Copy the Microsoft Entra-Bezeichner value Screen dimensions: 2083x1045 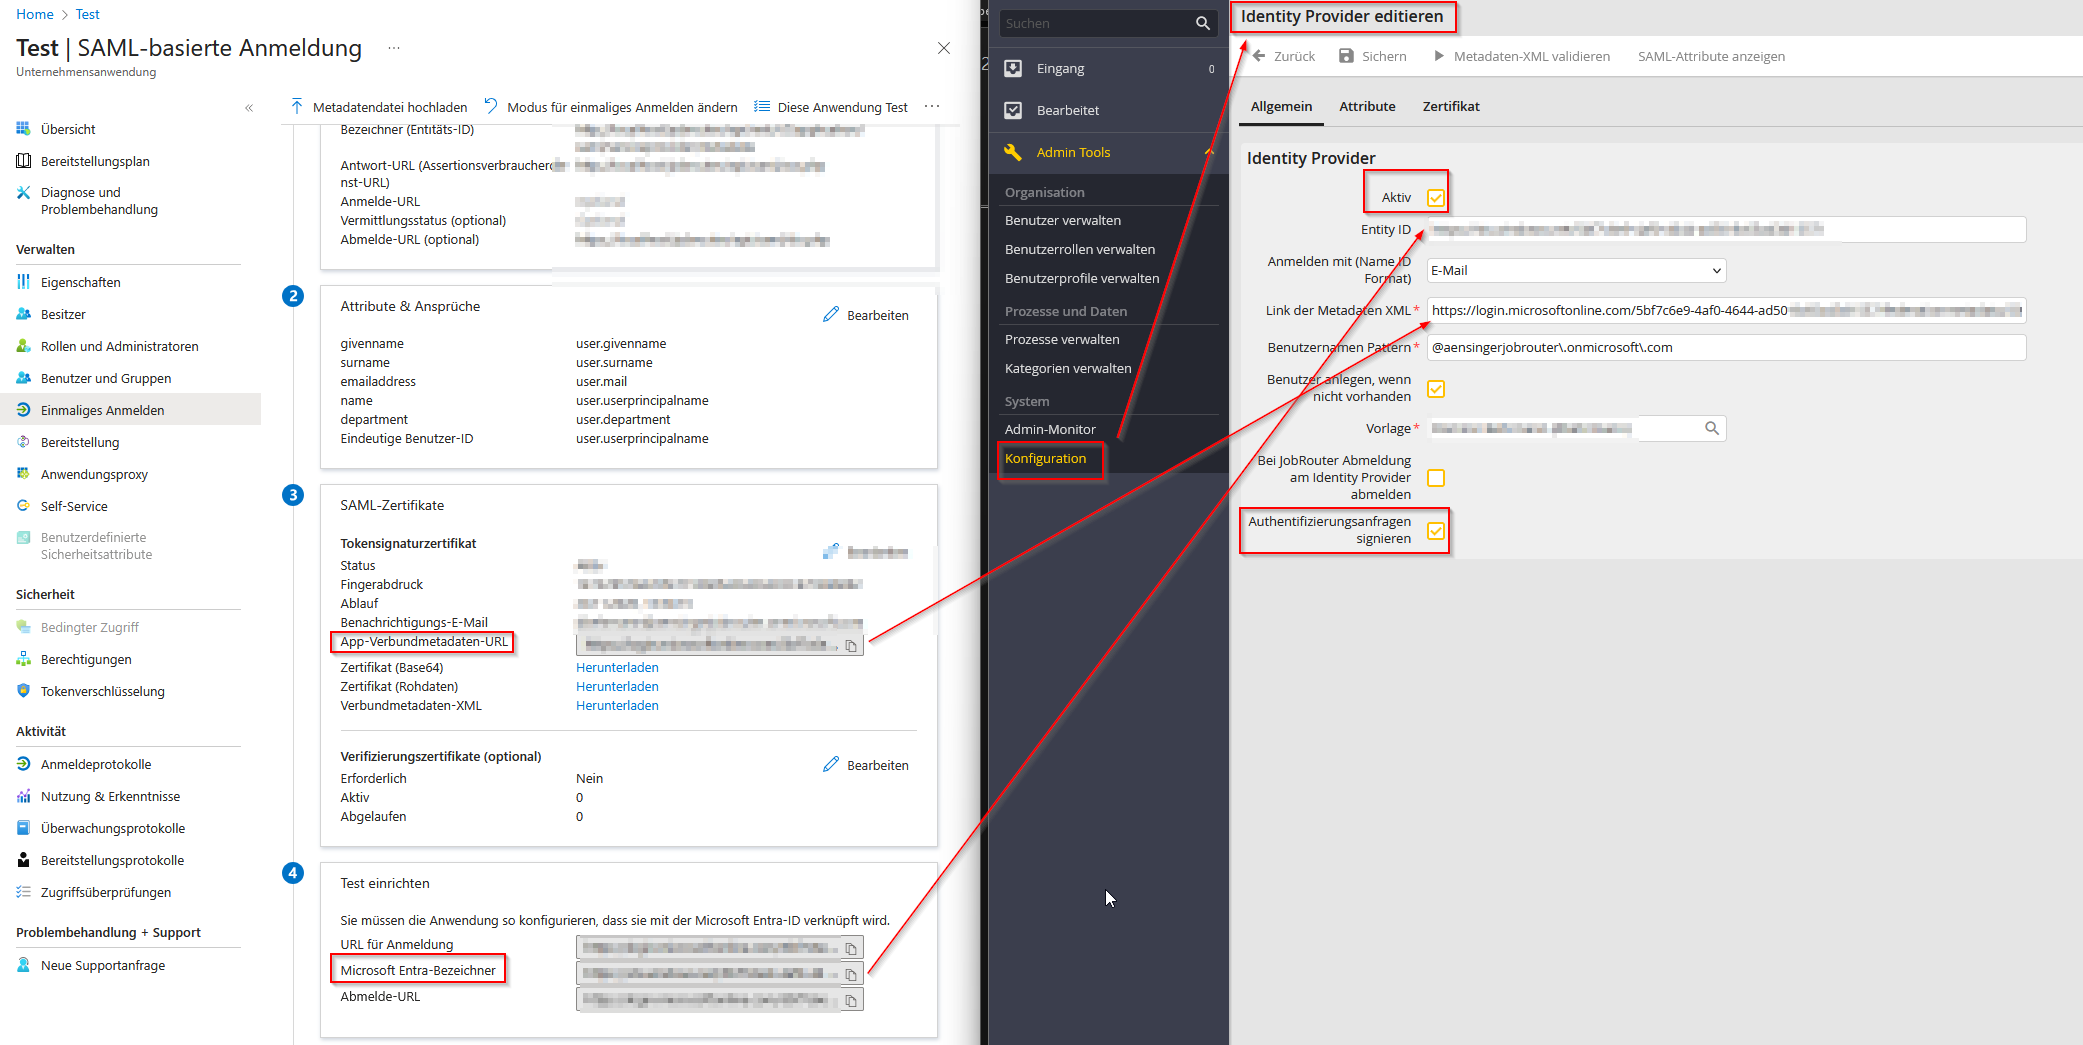(851, 974)
